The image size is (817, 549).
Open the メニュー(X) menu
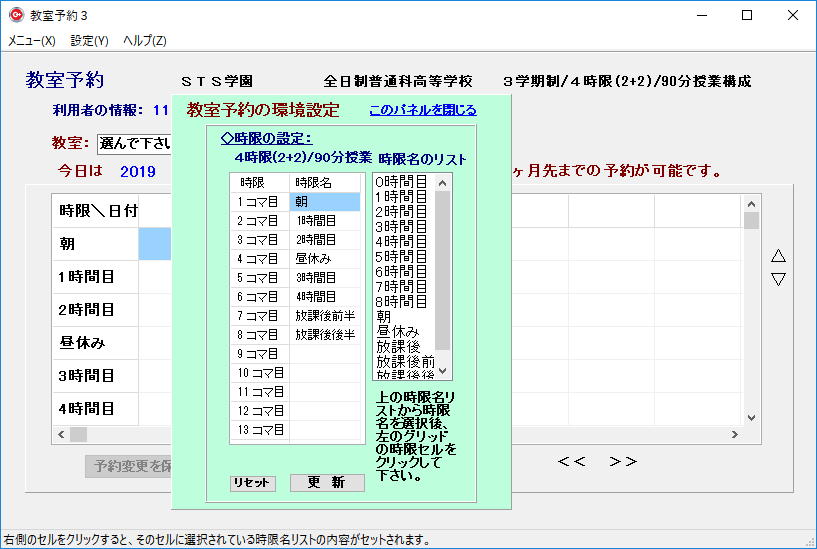pos(32,41)
